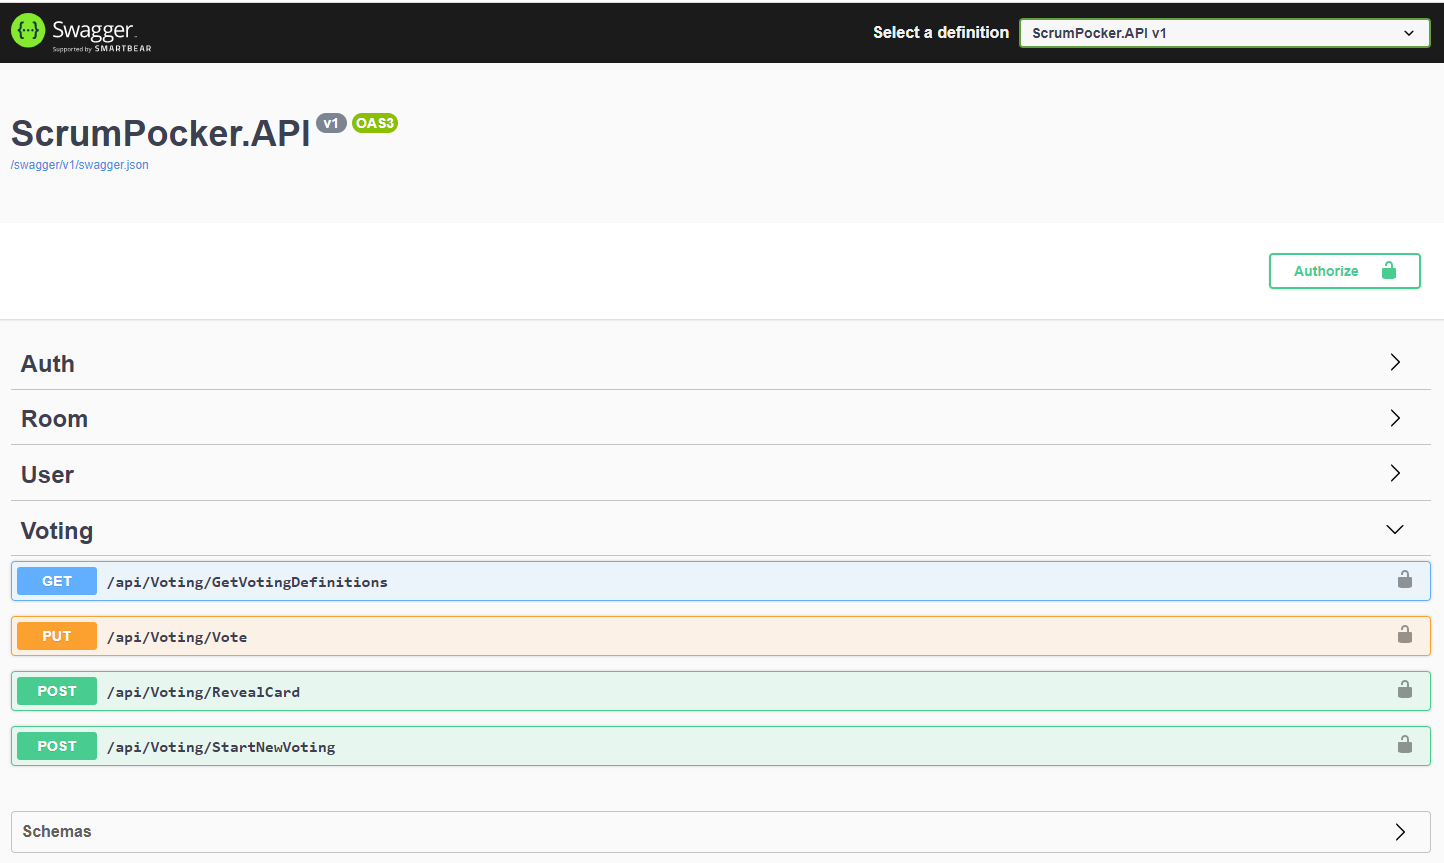Expand the Schemas section chevron
This screenshot has width=1444, height=863.
tap(1400, 832)
